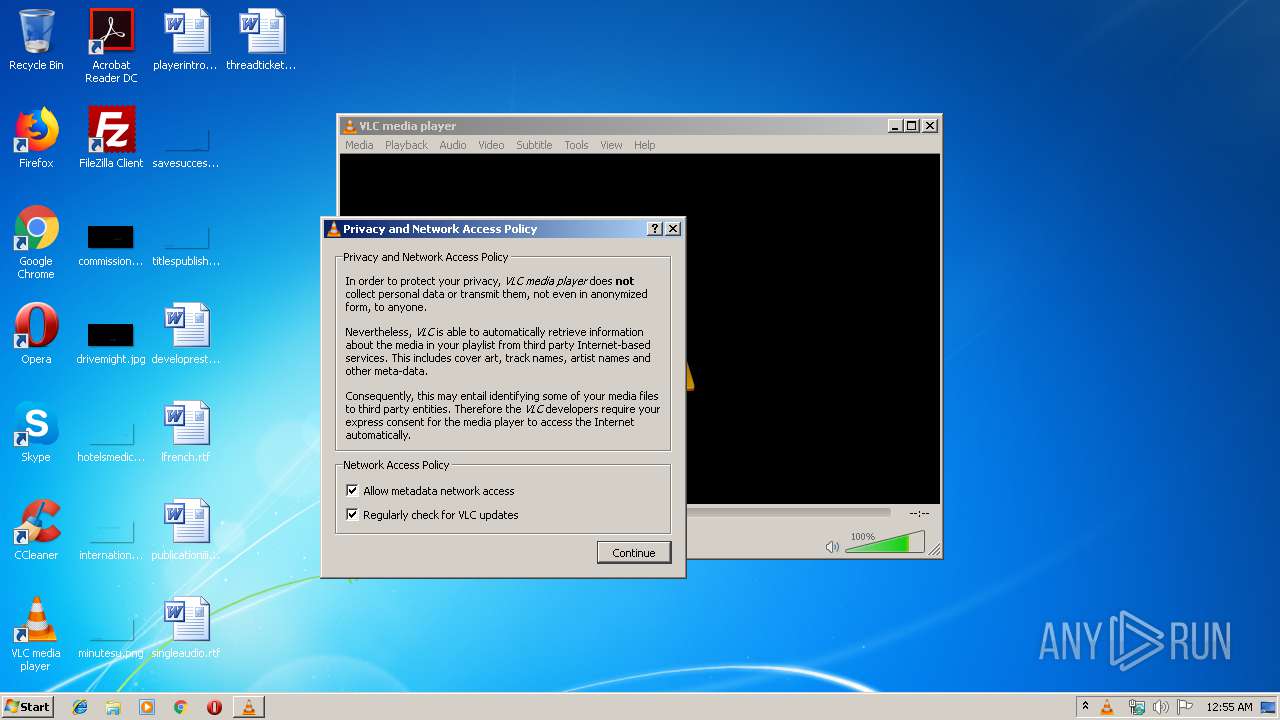Click the VLC taskbar button
Image resolution: width=1280 pixels, height=720 pixels.
(249, 707)
